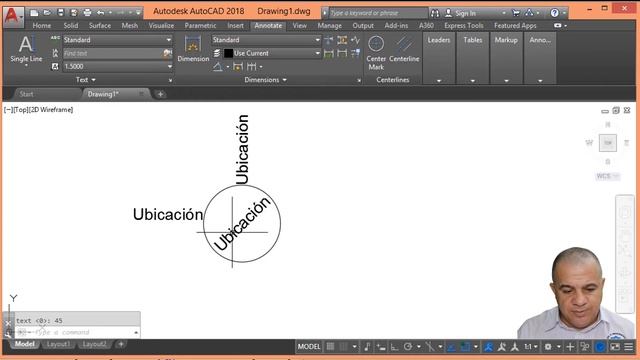Click the Continue dimension icon
Viewport: 640px width, 360px height.
[251, 67]
